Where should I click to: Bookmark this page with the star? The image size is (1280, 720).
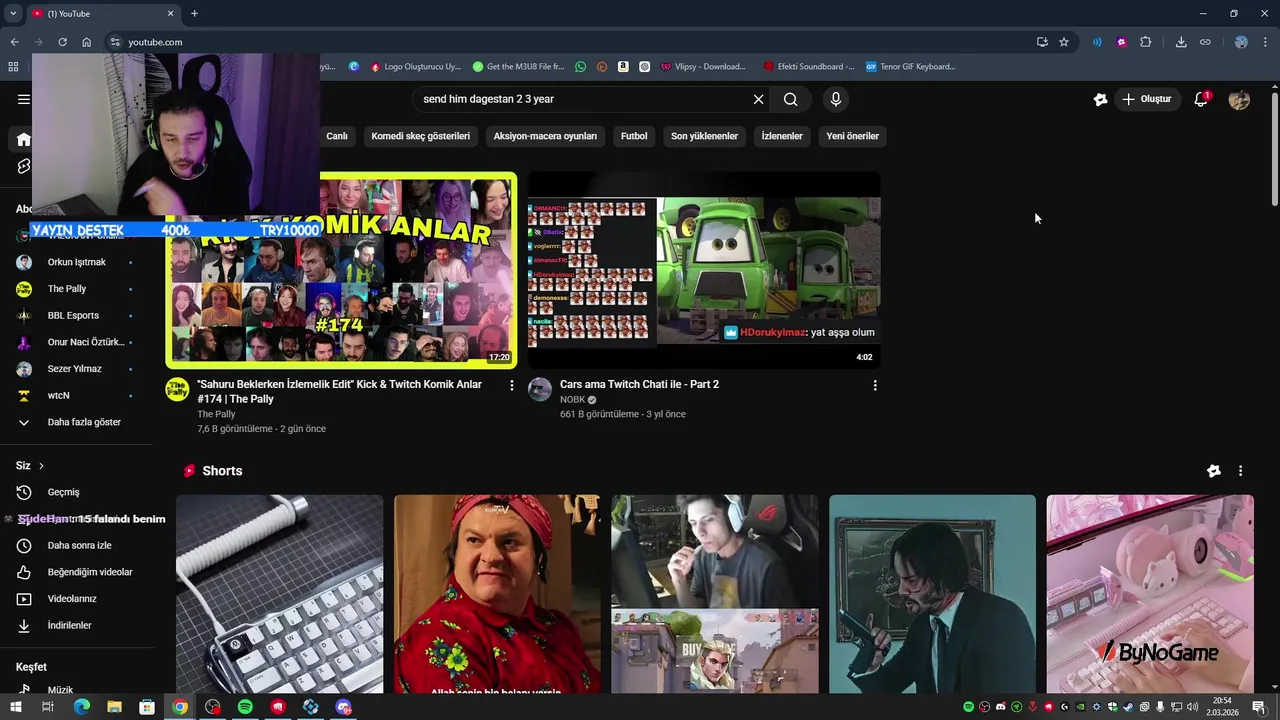click(1064, 42)
